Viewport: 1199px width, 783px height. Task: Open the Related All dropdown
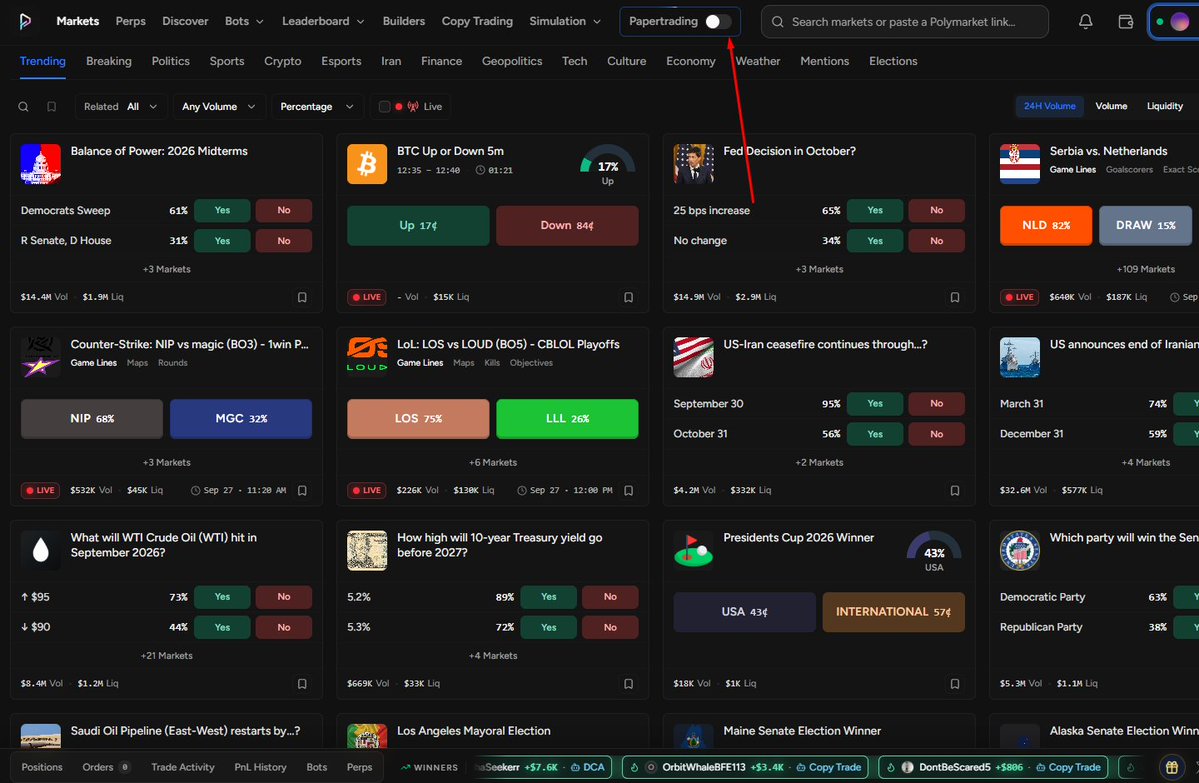(x=121, y=107)
